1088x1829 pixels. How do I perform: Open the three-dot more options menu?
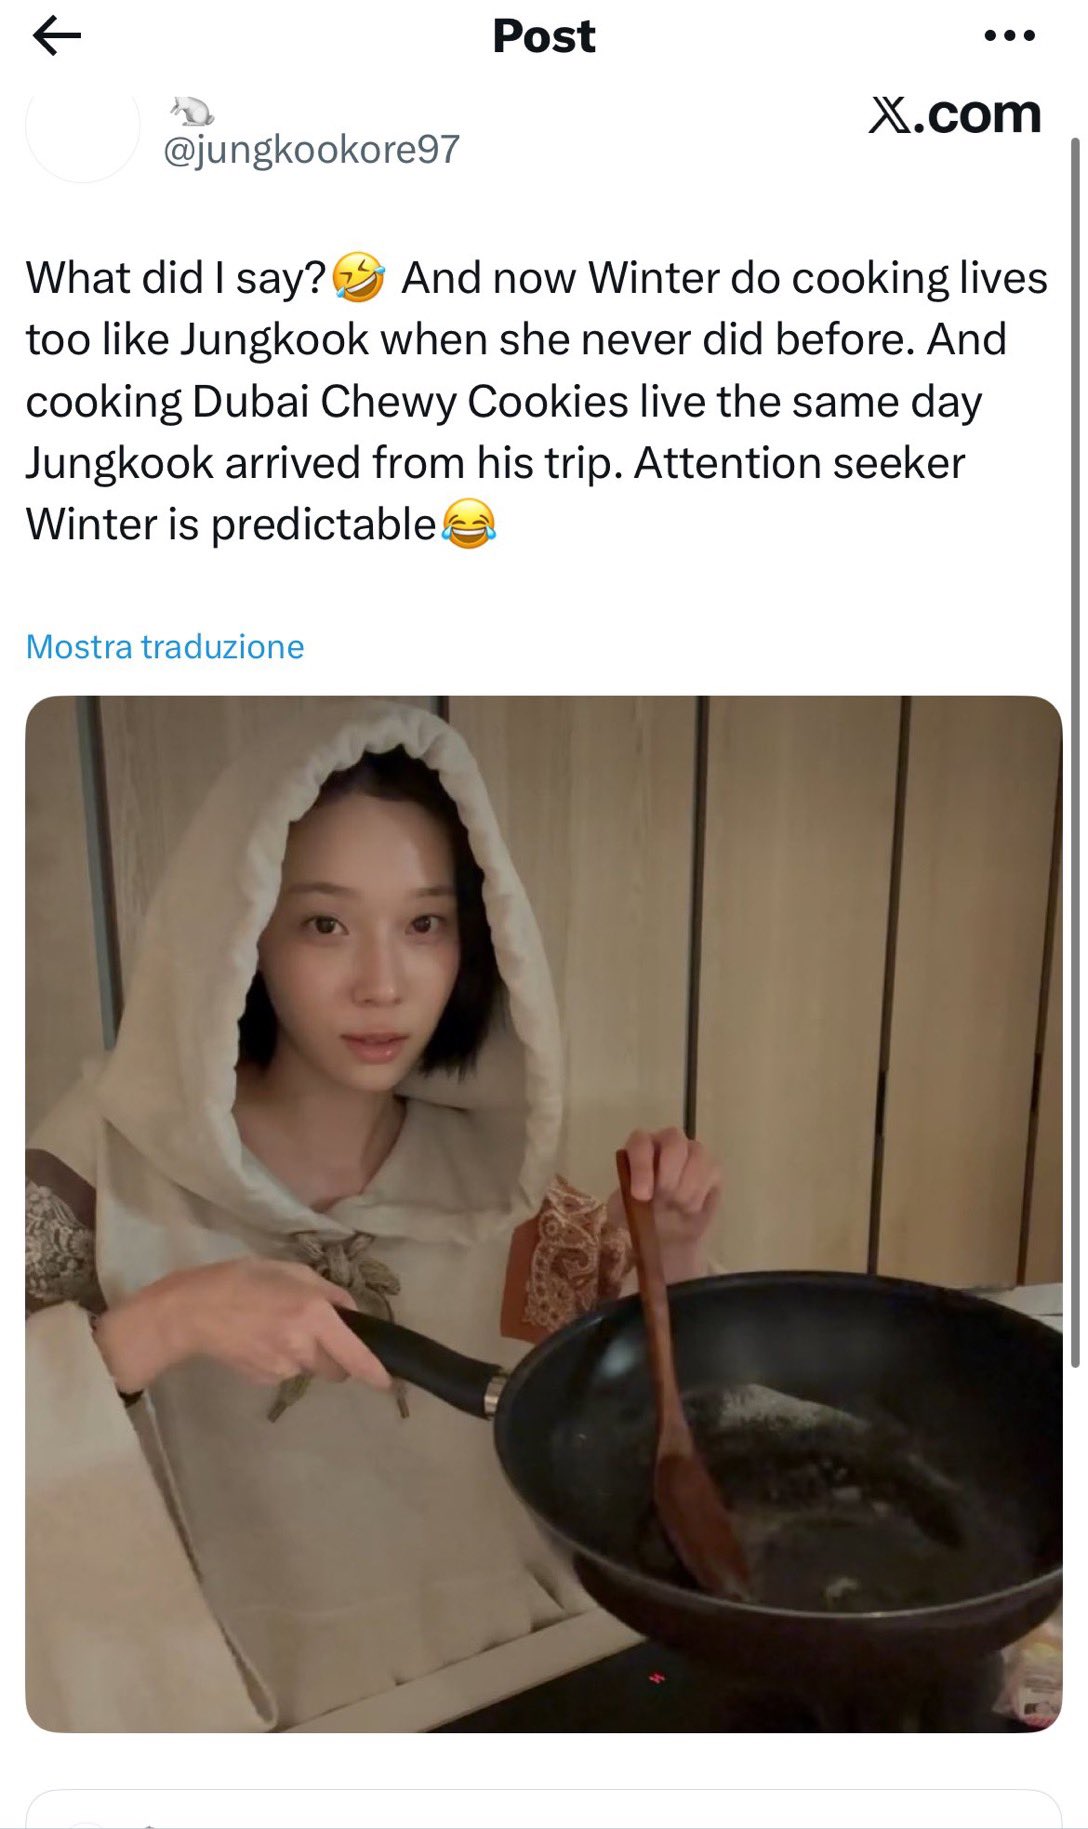[x=1009, y=36]
